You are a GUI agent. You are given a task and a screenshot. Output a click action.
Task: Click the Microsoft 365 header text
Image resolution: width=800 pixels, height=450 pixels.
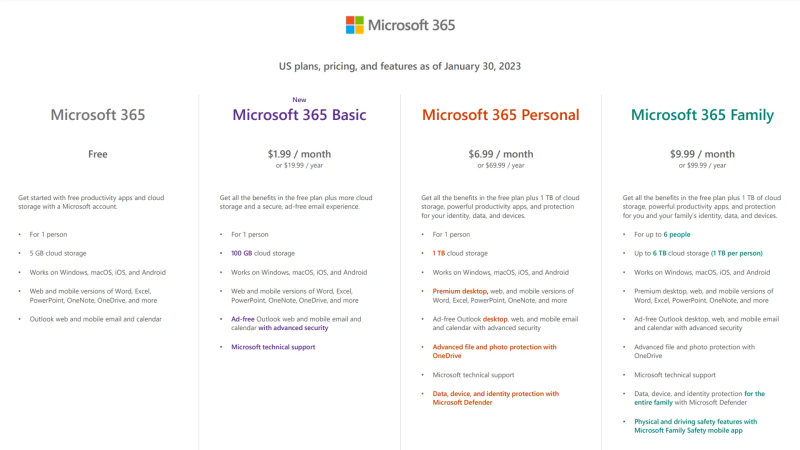pos(412,25)
